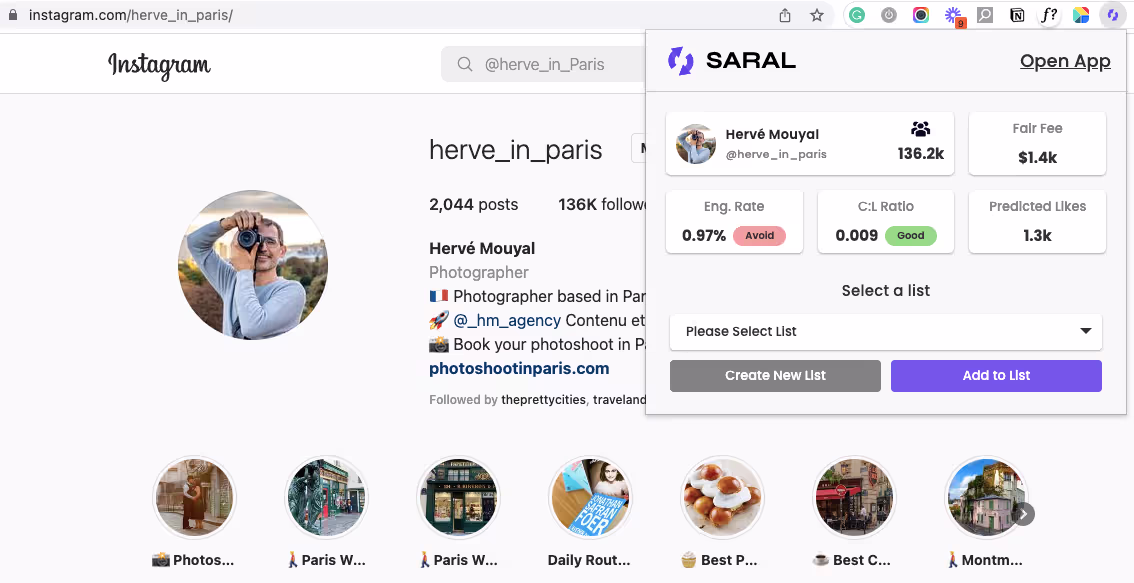Expand the Please Select List dropdown
This screenshot has width=1134, height=583.
[886, 331]
